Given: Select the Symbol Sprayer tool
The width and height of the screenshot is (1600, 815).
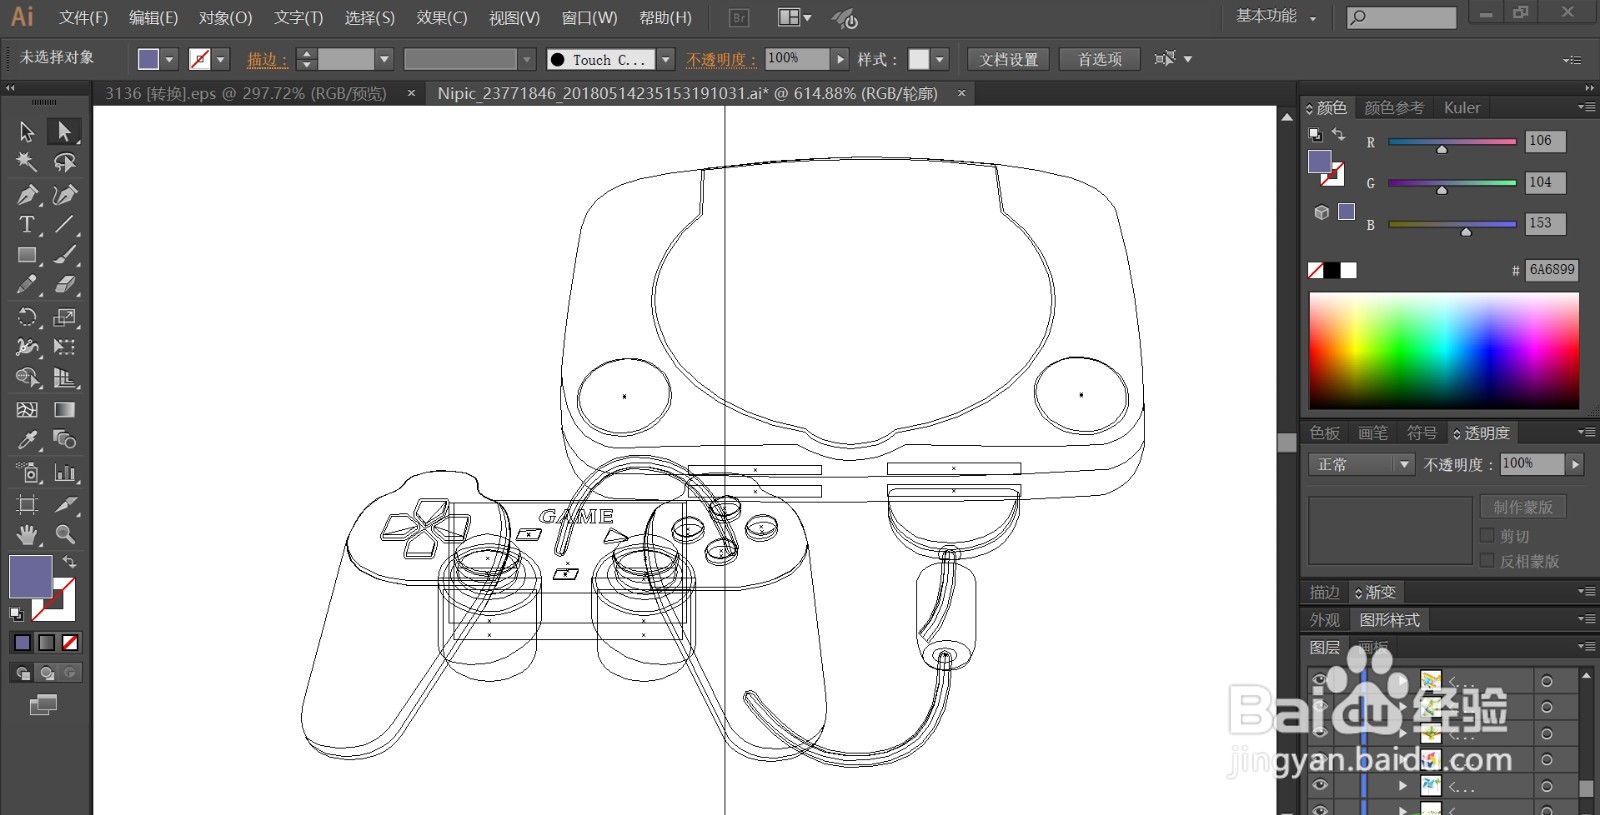Looking at the screenshot, I should coord(27,472).
